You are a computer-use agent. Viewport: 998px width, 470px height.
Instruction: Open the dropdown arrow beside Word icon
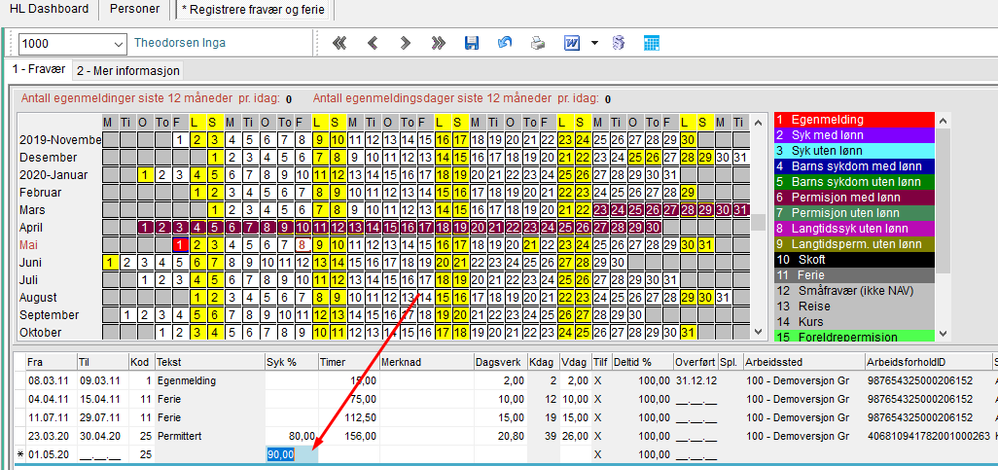[594, 43]
